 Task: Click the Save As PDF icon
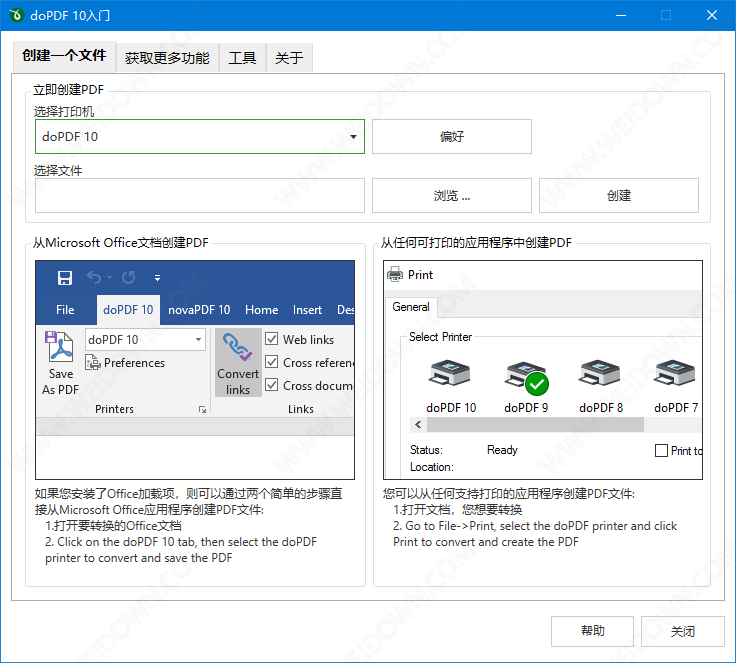[x=61, y=348]
